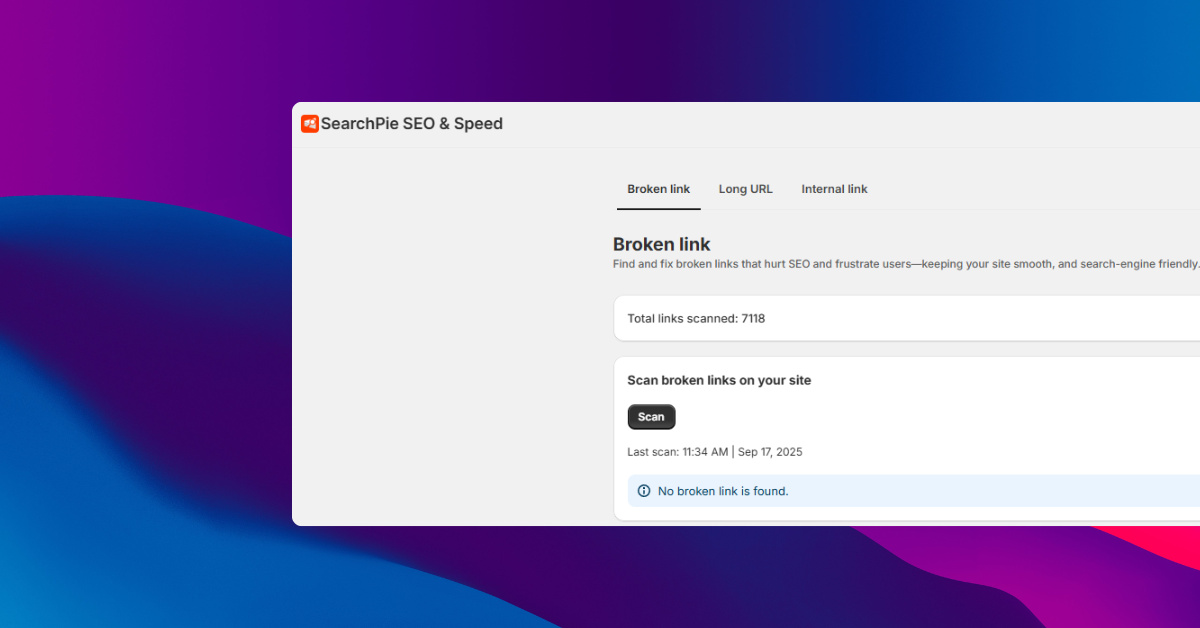Click the SearchPie orange logo icon
This screenshot has width=1200, height=628.
(310, 124)
